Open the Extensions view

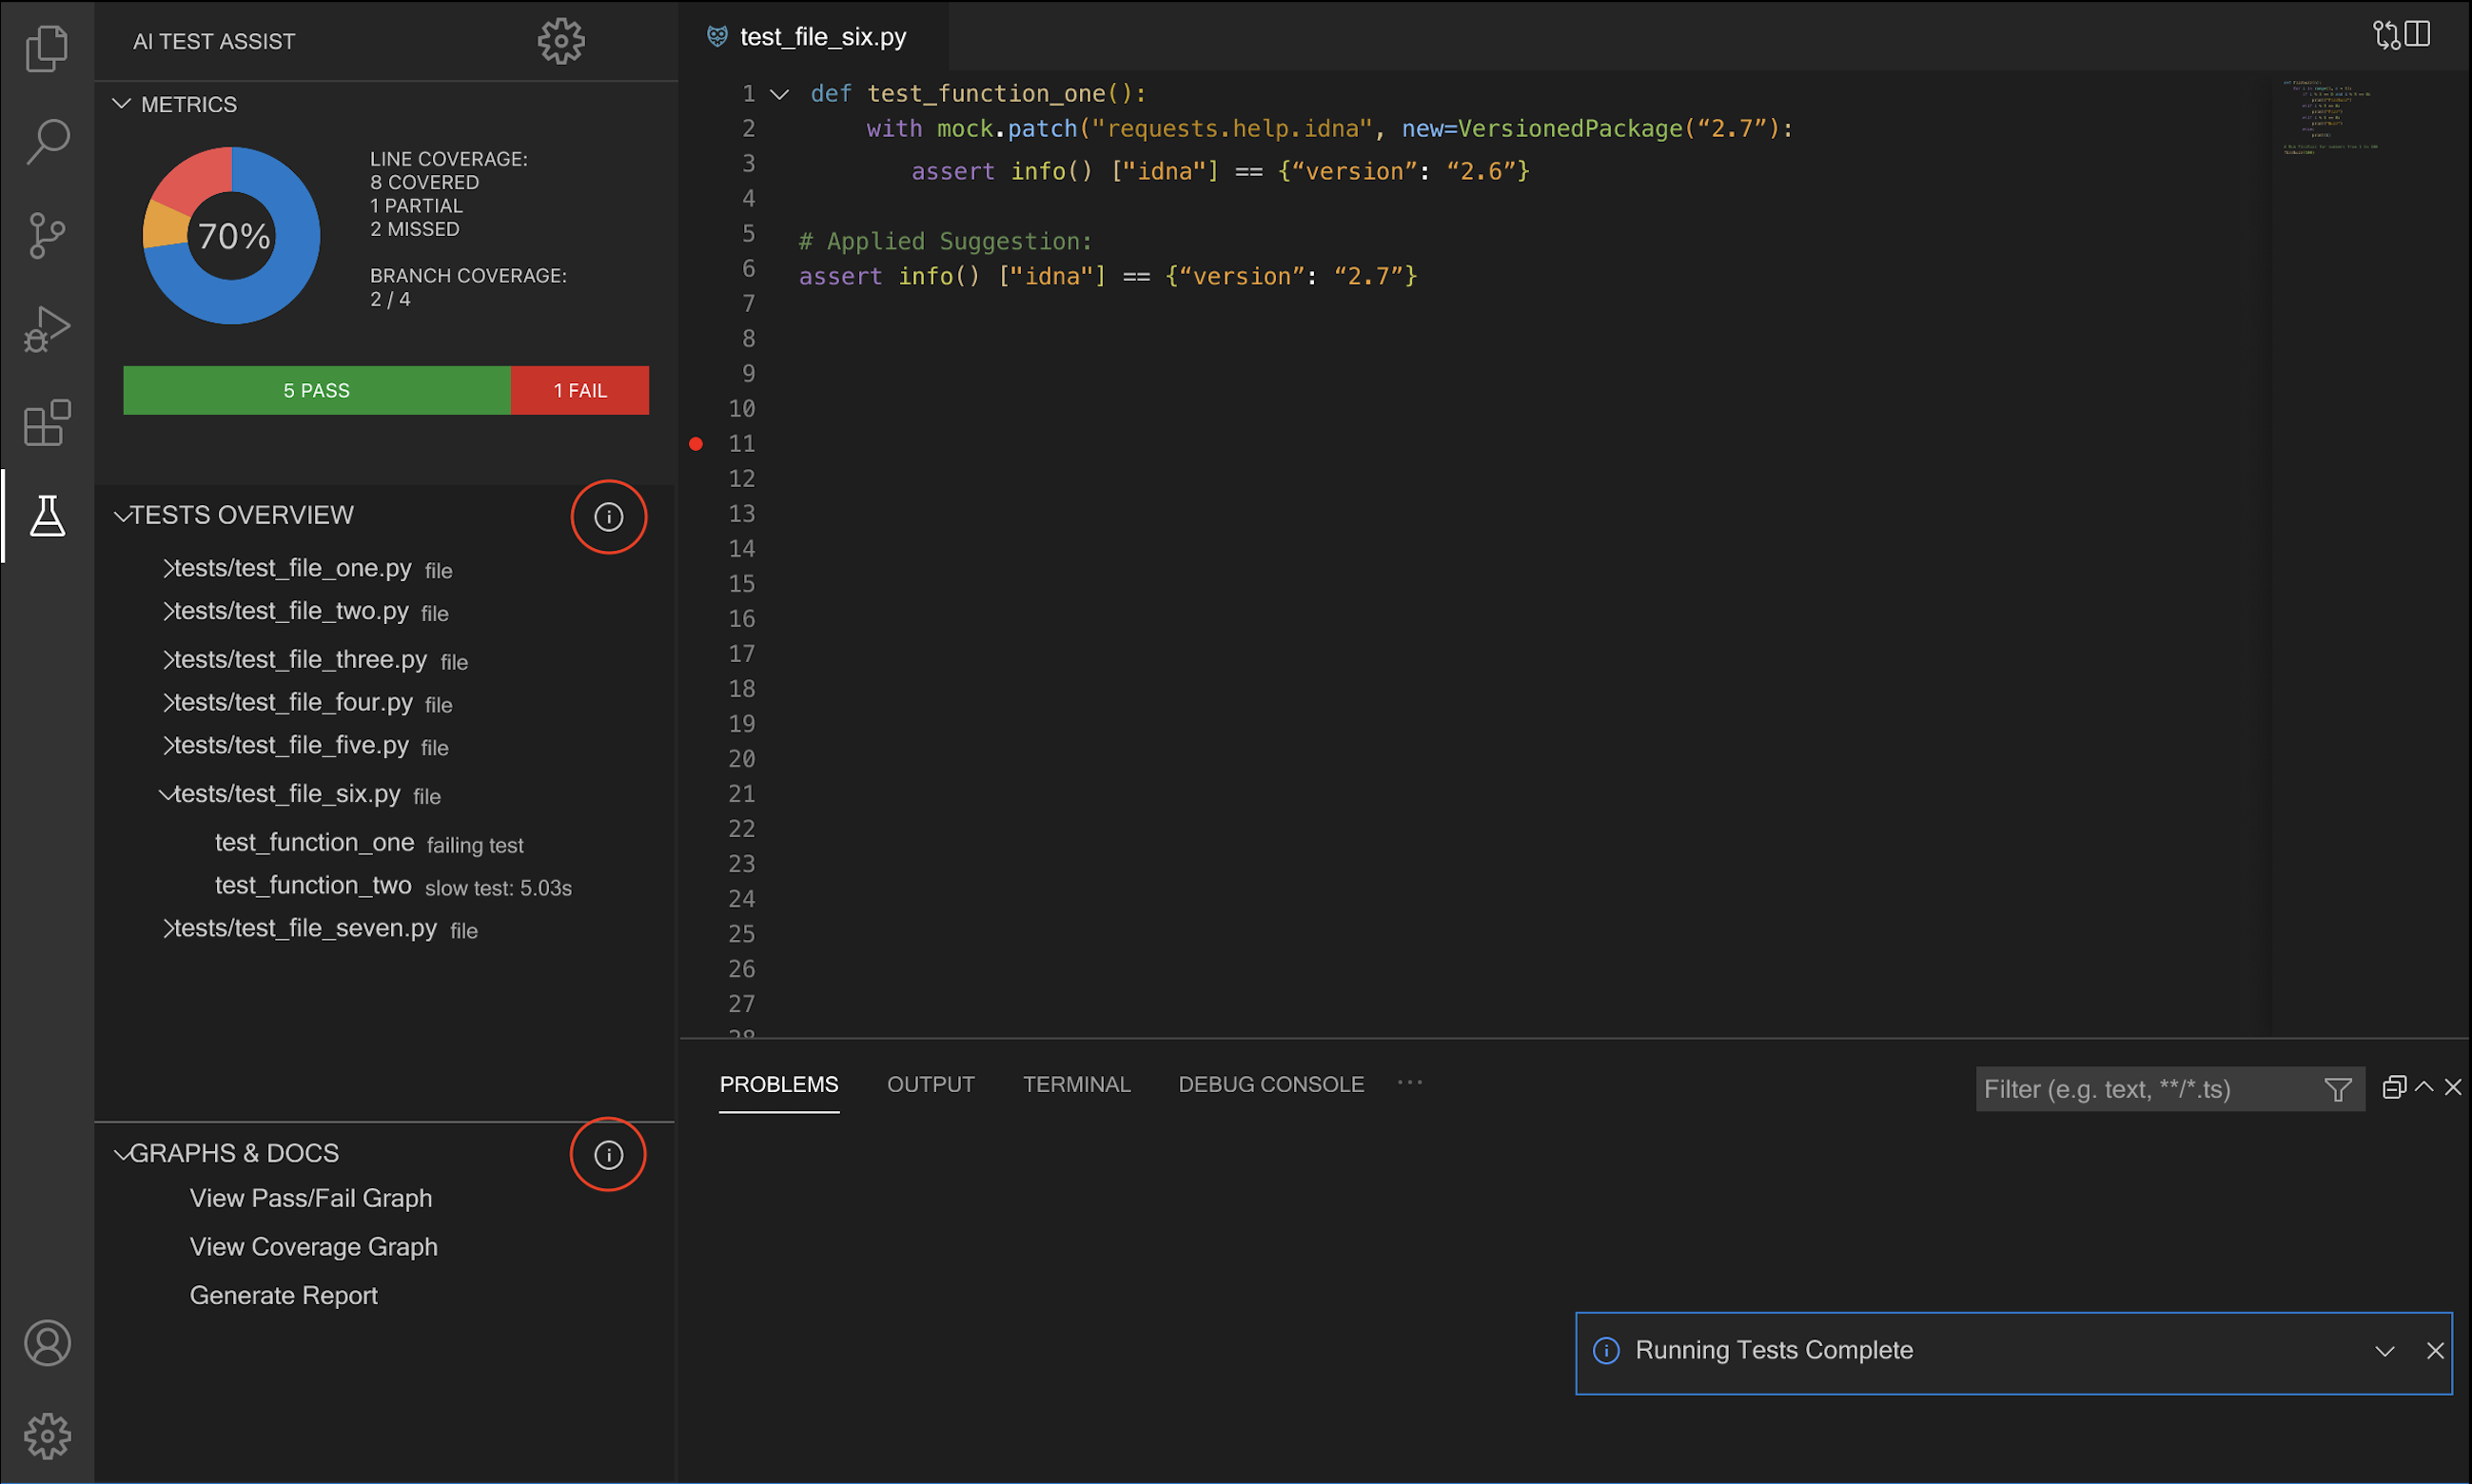point(47,423)
